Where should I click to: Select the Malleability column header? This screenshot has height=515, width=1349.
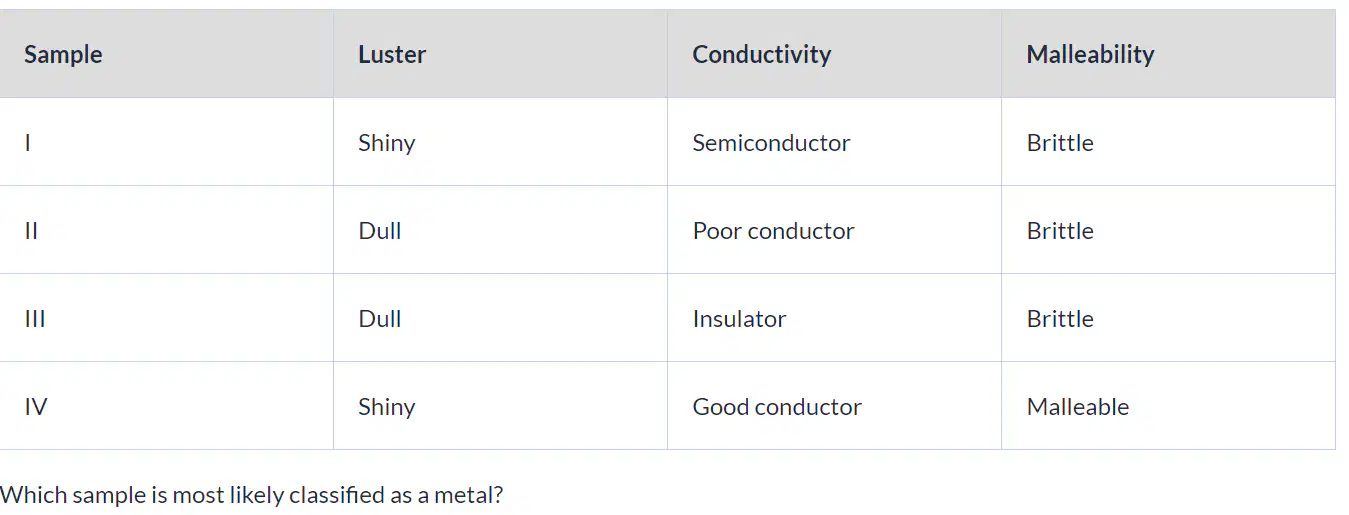[1090, 55]
